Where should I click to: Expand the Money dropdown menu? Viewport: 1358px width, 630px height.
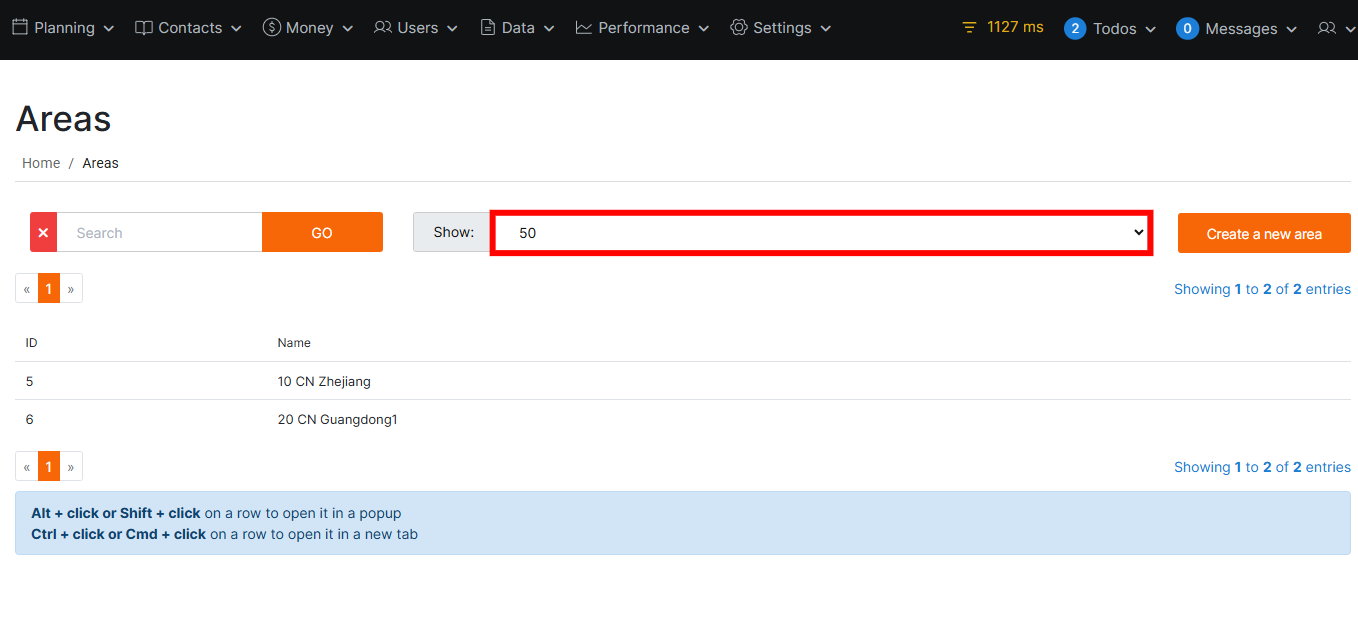point(308,28)
